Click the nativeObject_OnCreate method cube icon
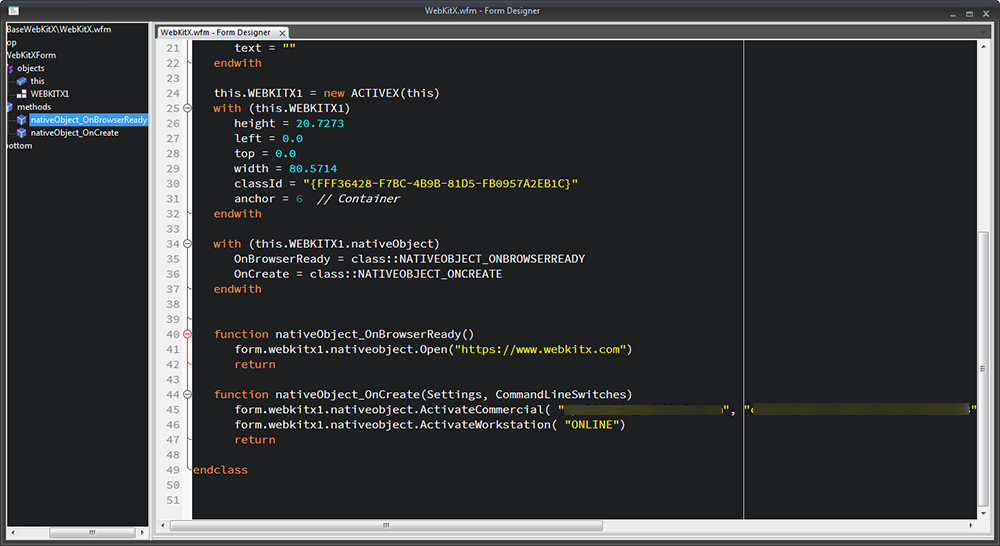Image resolution: width=1000 pixels, height=546 pixels. pos(22,133)
